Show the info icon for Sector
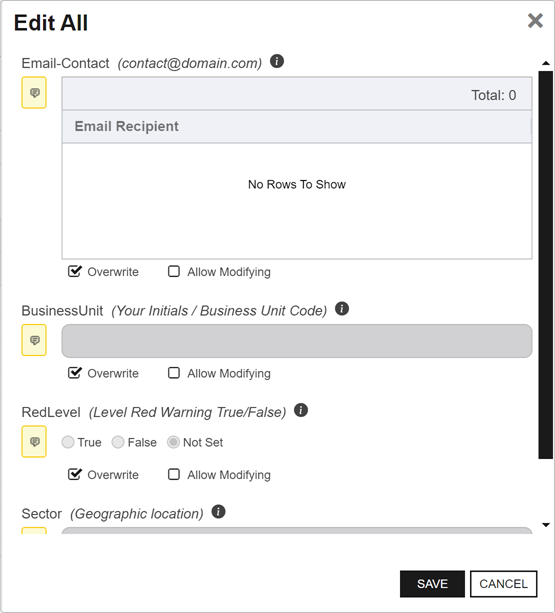 [218, 512]
